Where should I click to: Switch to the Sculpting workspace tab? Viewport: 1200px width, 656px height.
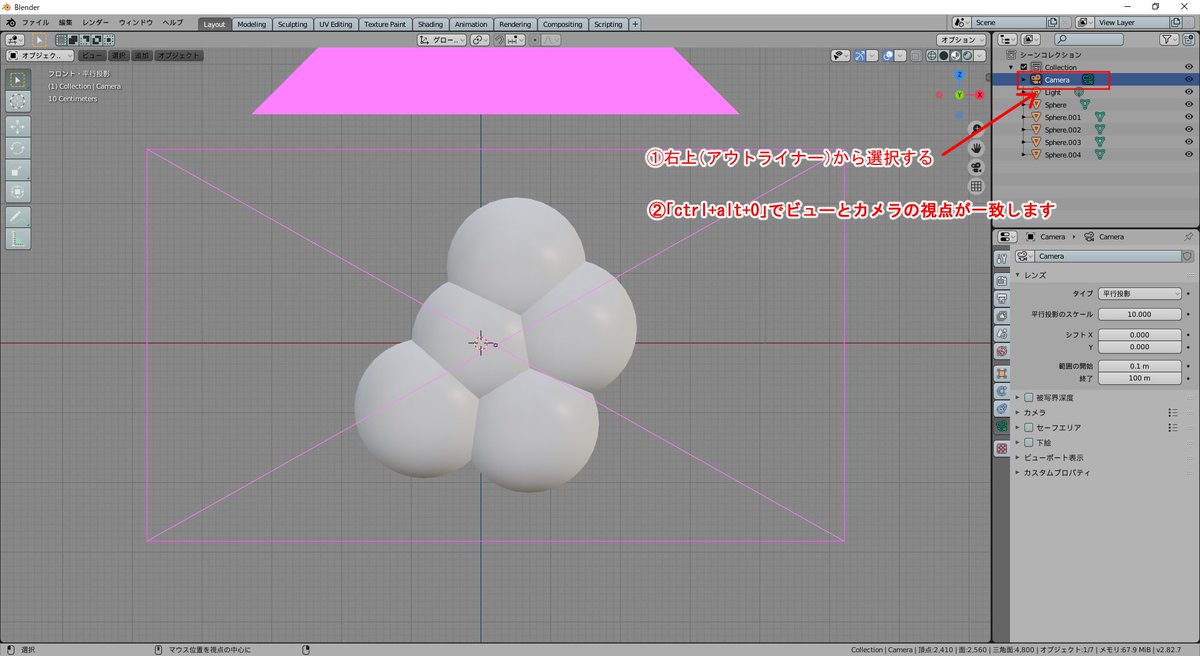[292, 24]
